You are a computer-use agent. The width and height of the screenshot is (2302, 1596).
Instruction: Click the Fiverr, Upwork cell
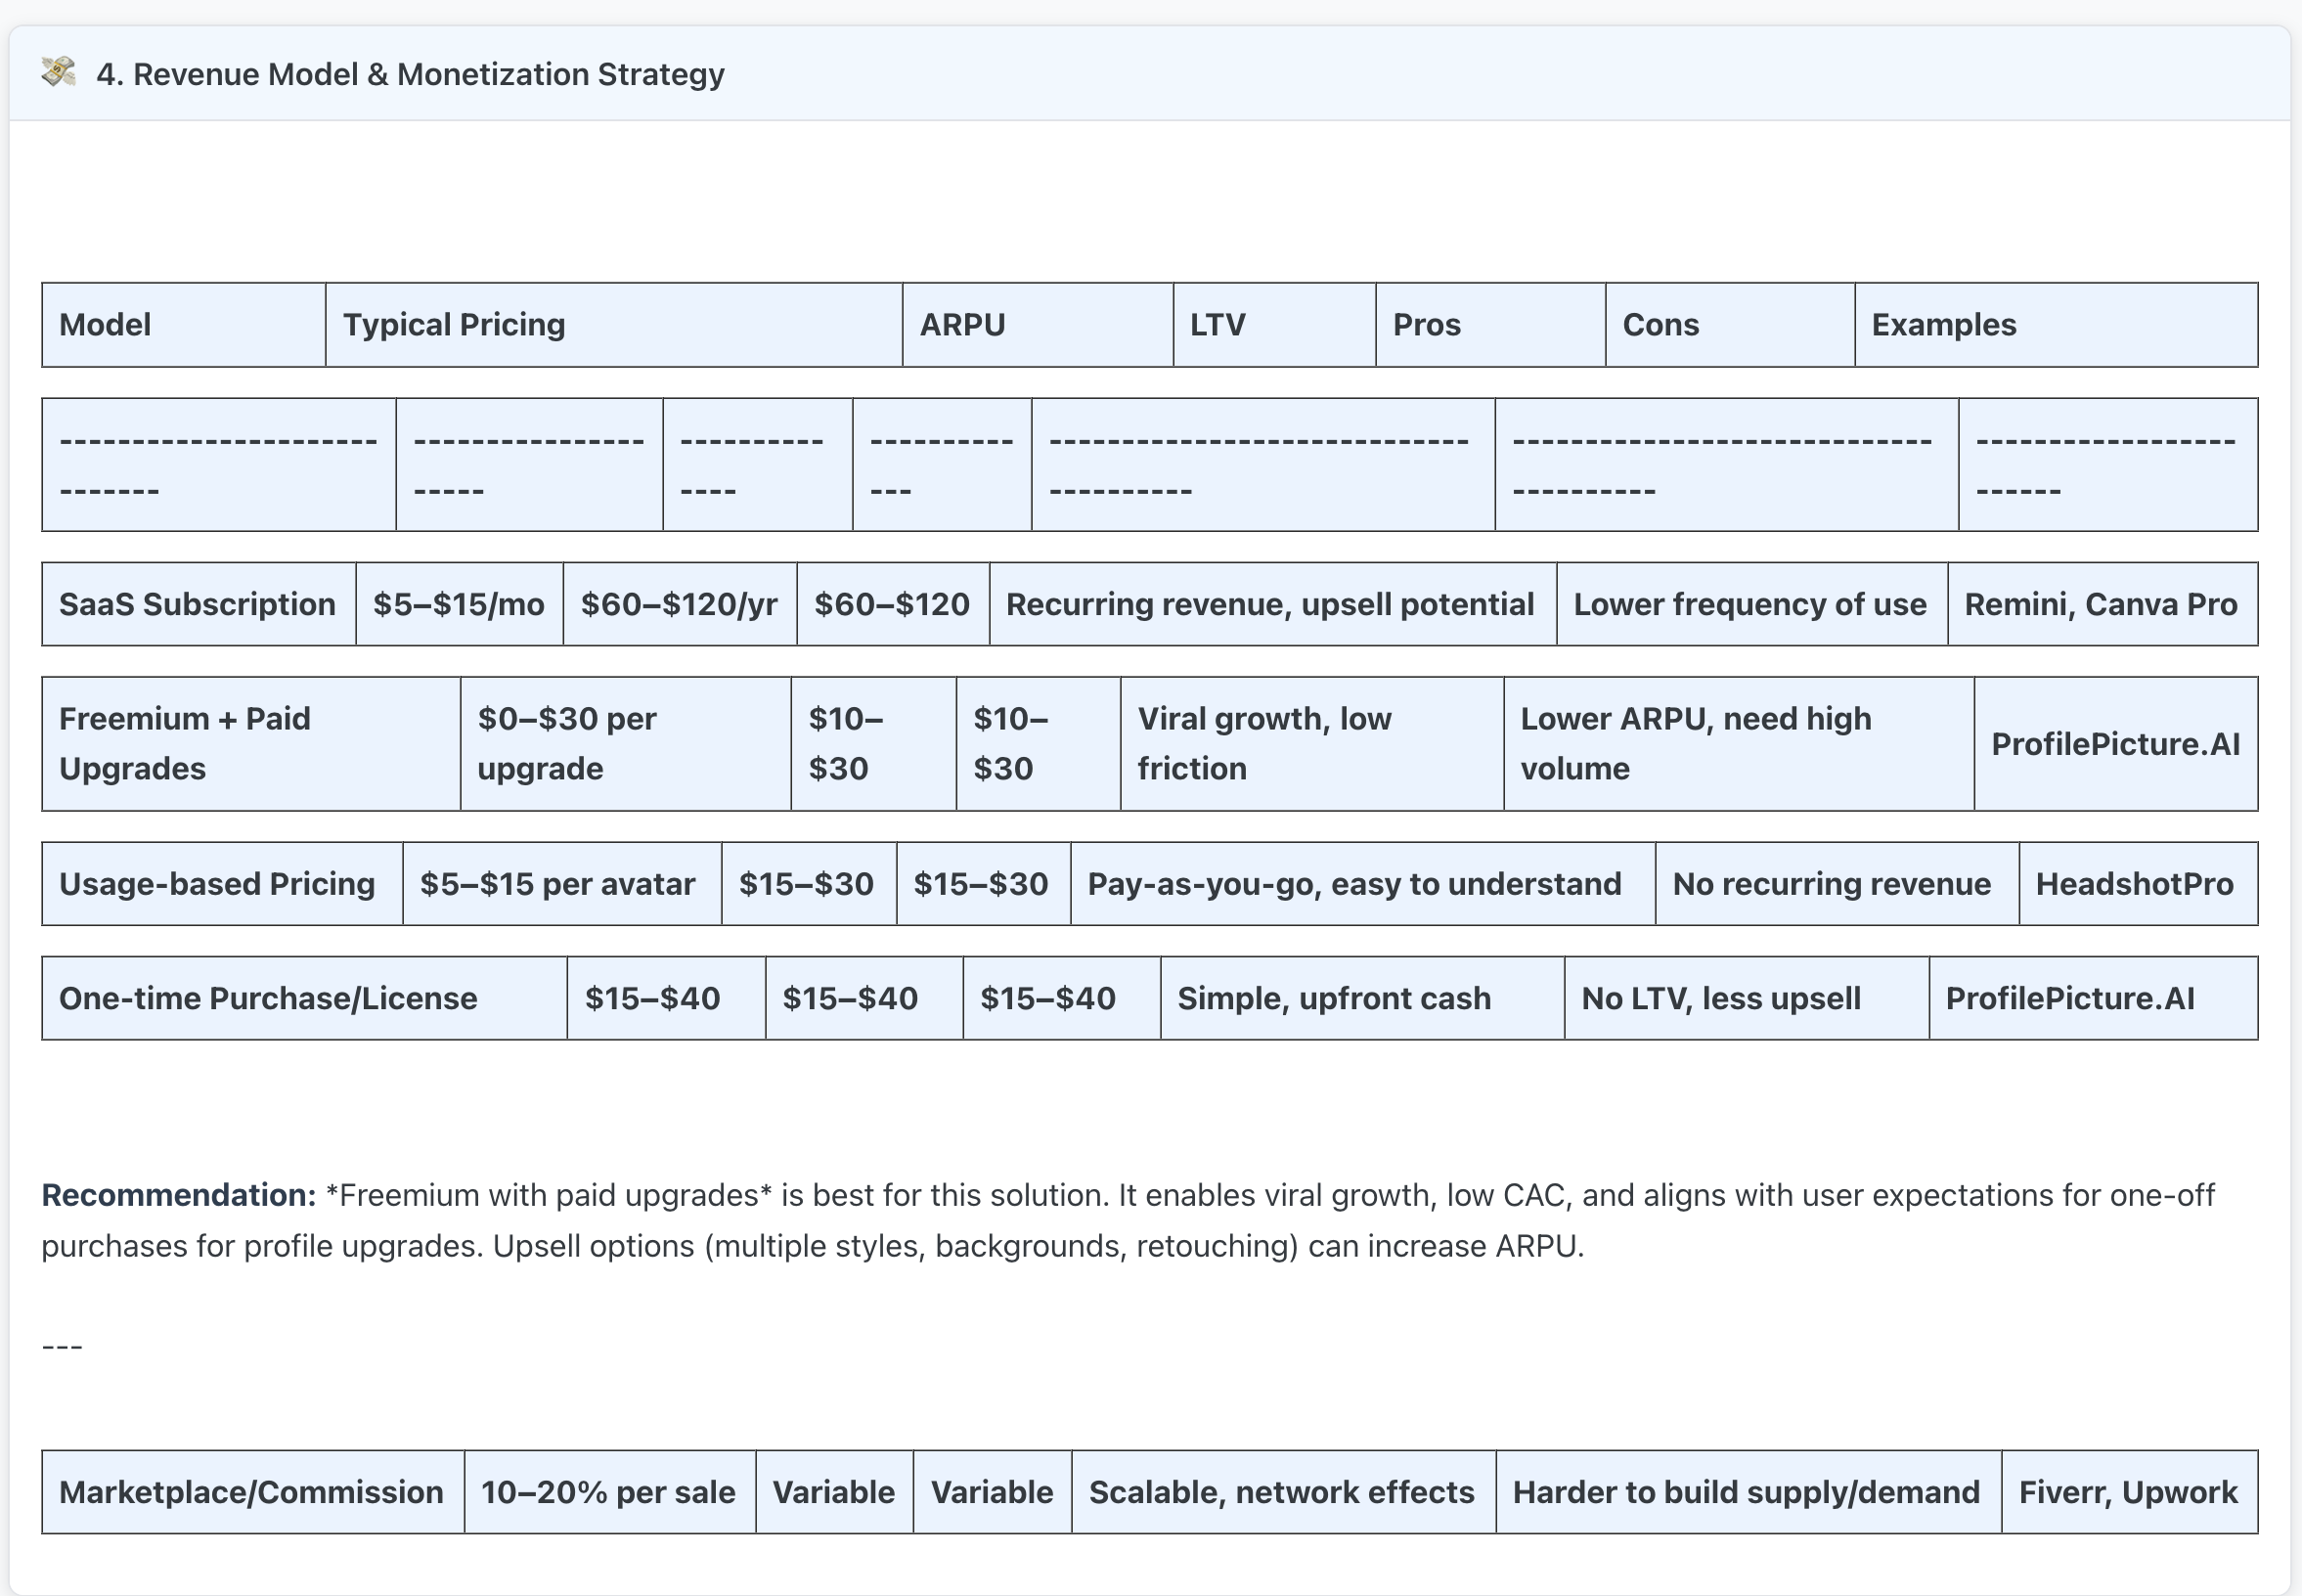2128,1492
